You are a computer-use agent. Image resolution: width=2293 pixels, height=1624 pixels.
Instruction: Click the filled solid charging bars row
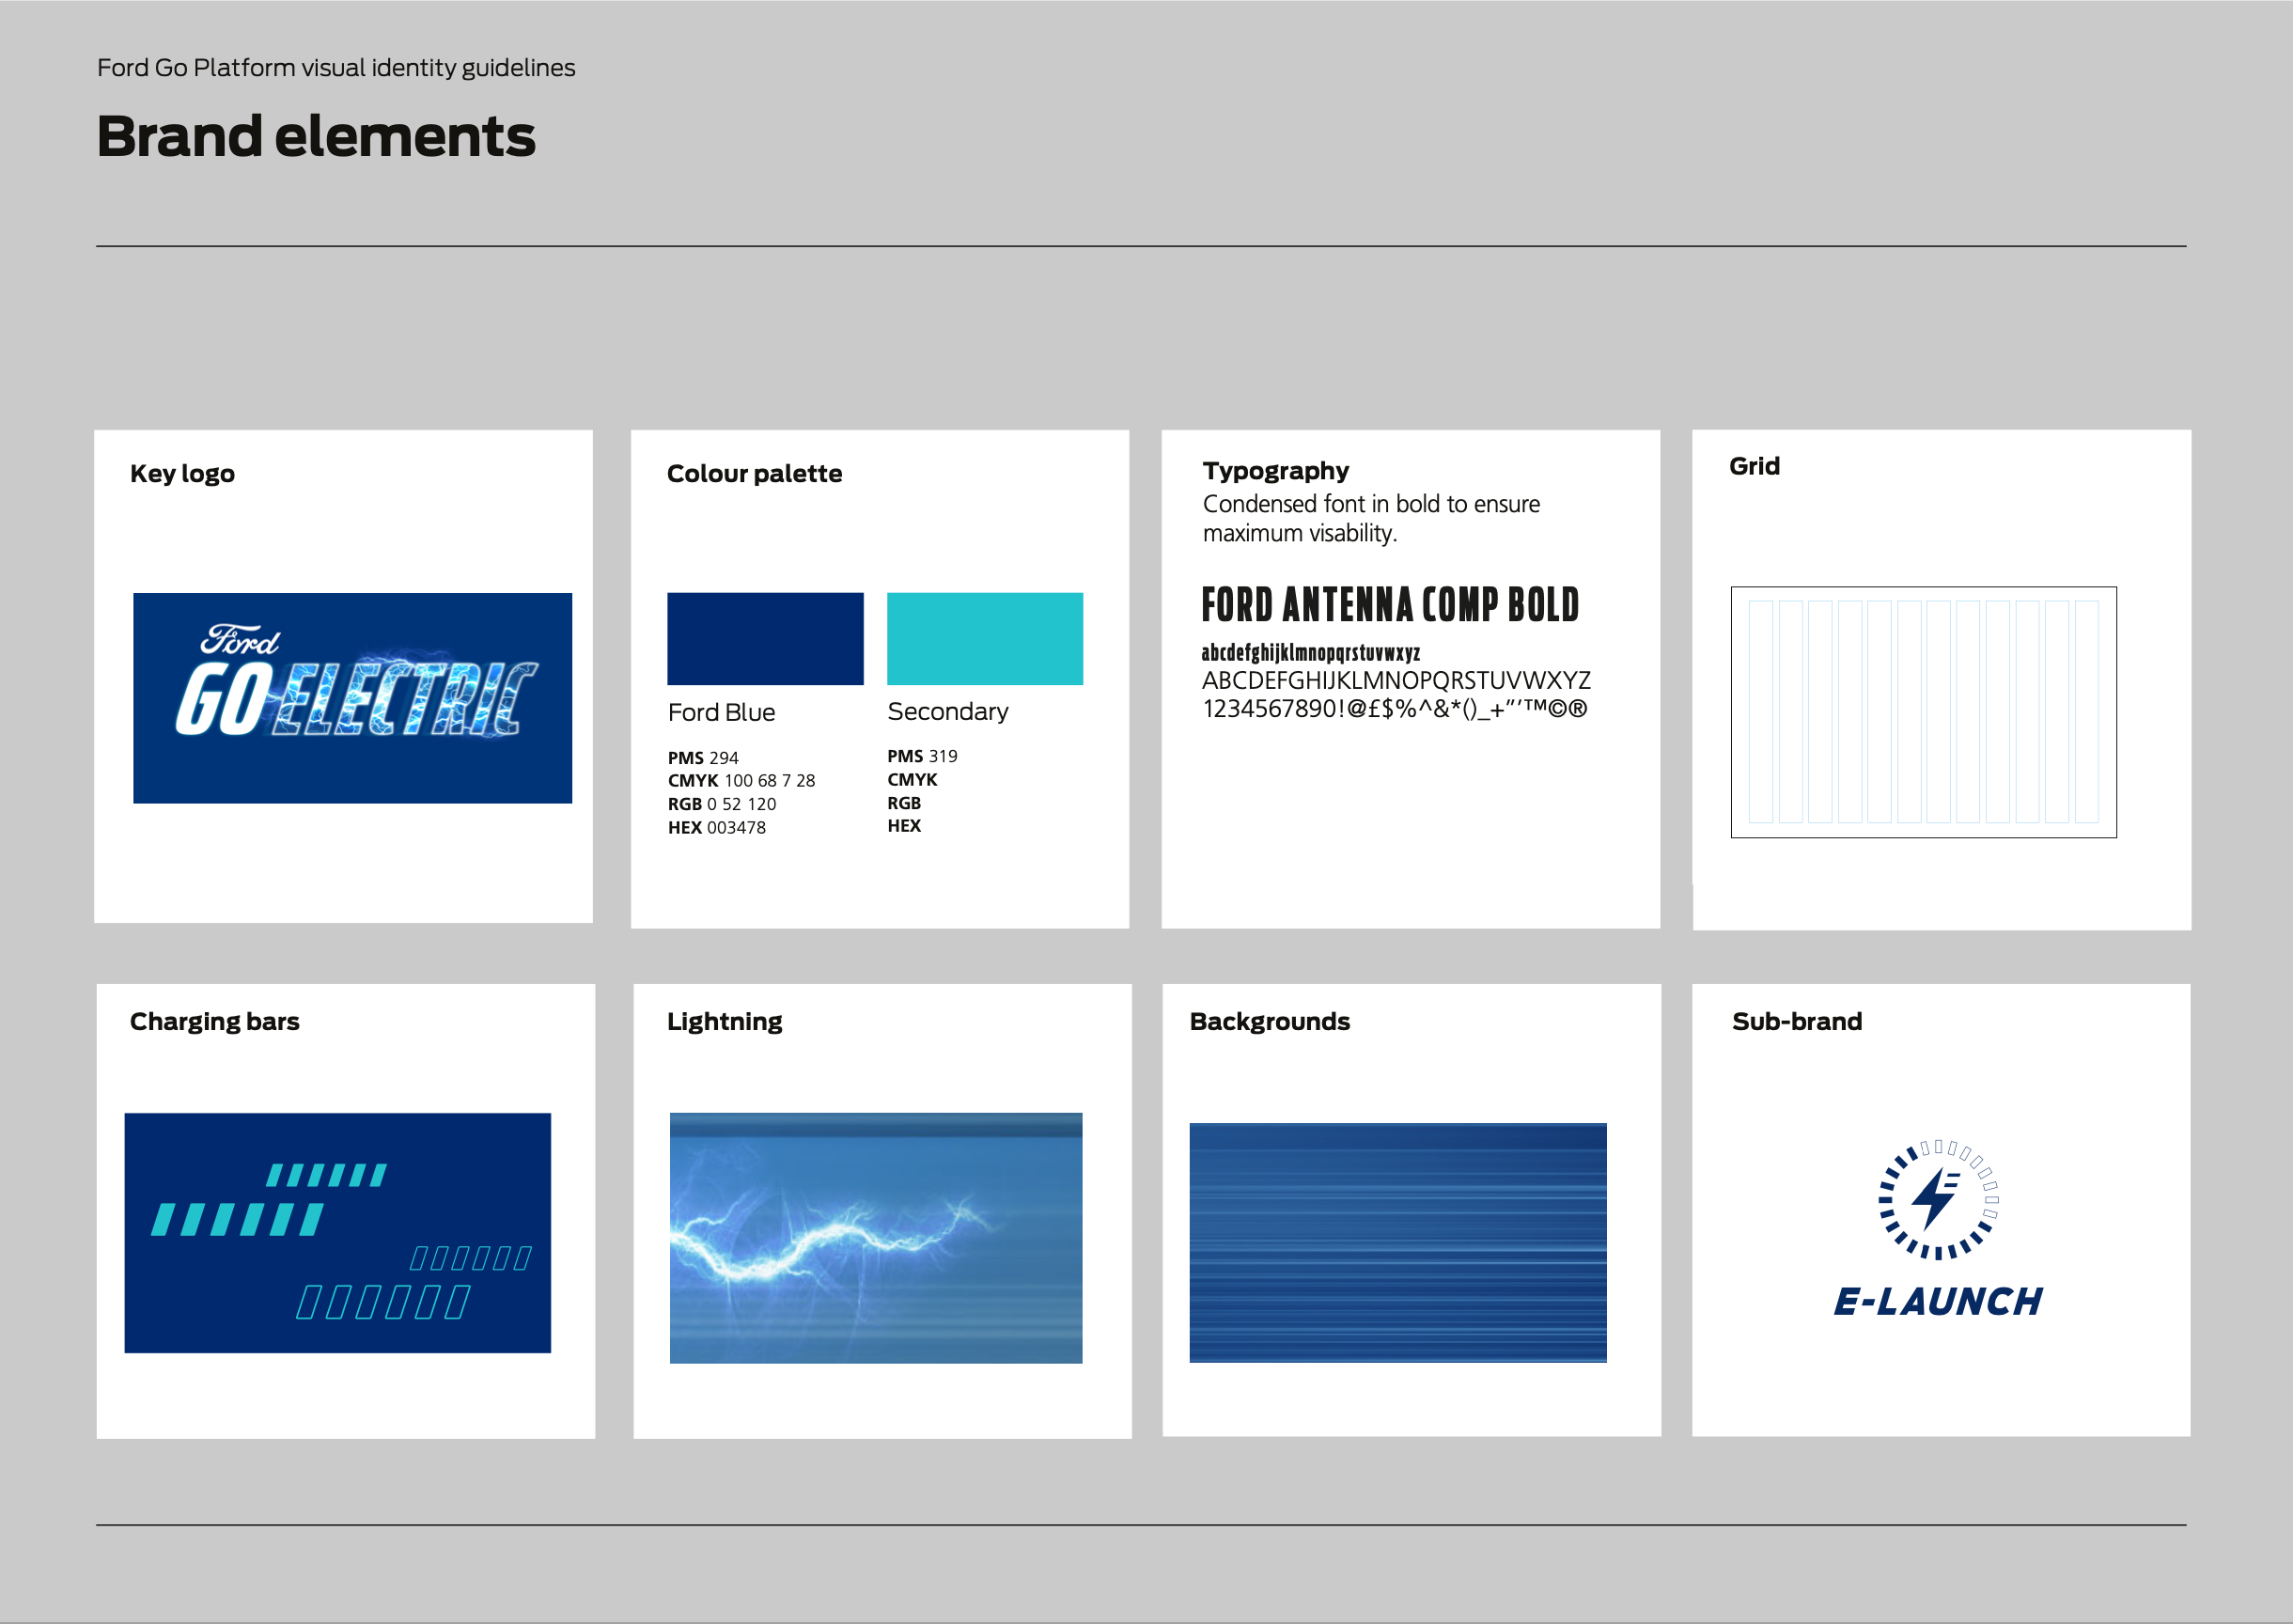point(237,1220)
